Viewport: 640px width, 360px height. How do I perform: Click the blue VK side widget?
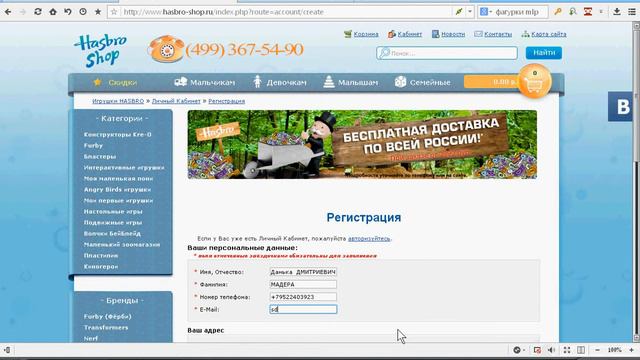[x=620, y=107]
